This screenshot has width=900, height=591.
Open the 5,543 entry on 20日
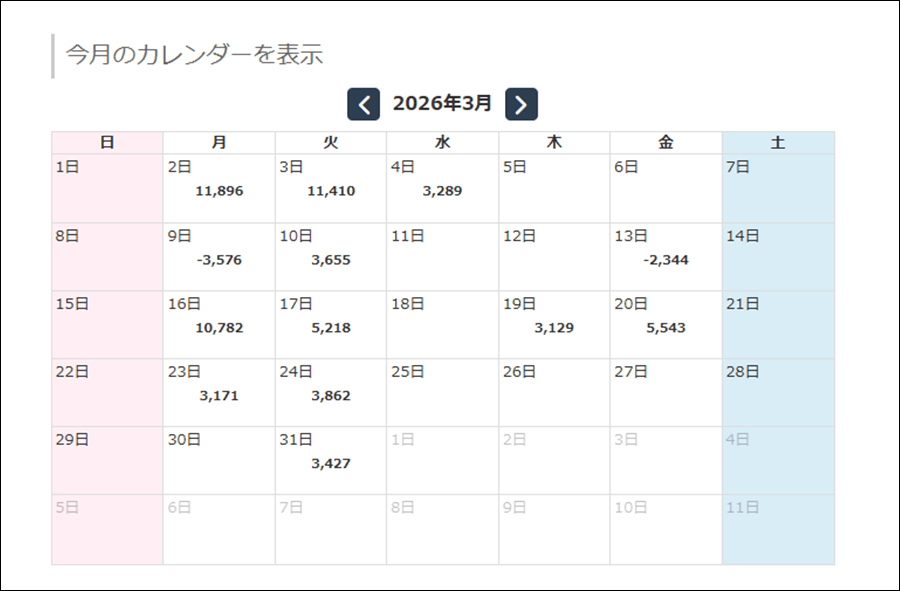[666, 328]
